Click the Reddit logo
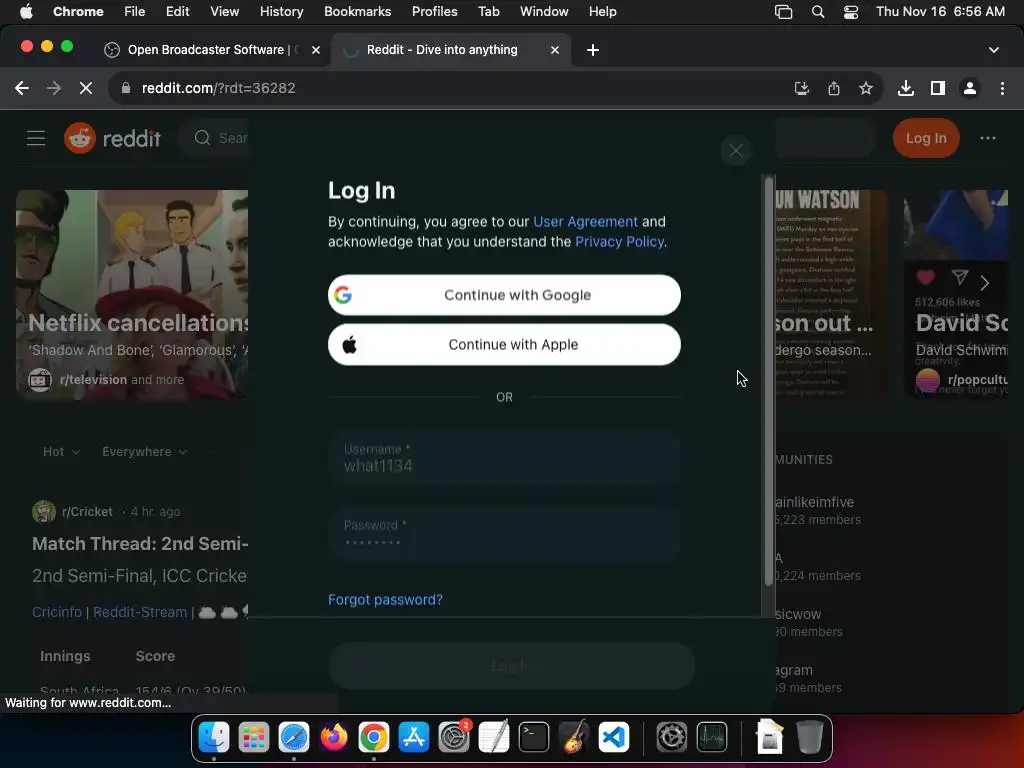 [x=112, y=138]
